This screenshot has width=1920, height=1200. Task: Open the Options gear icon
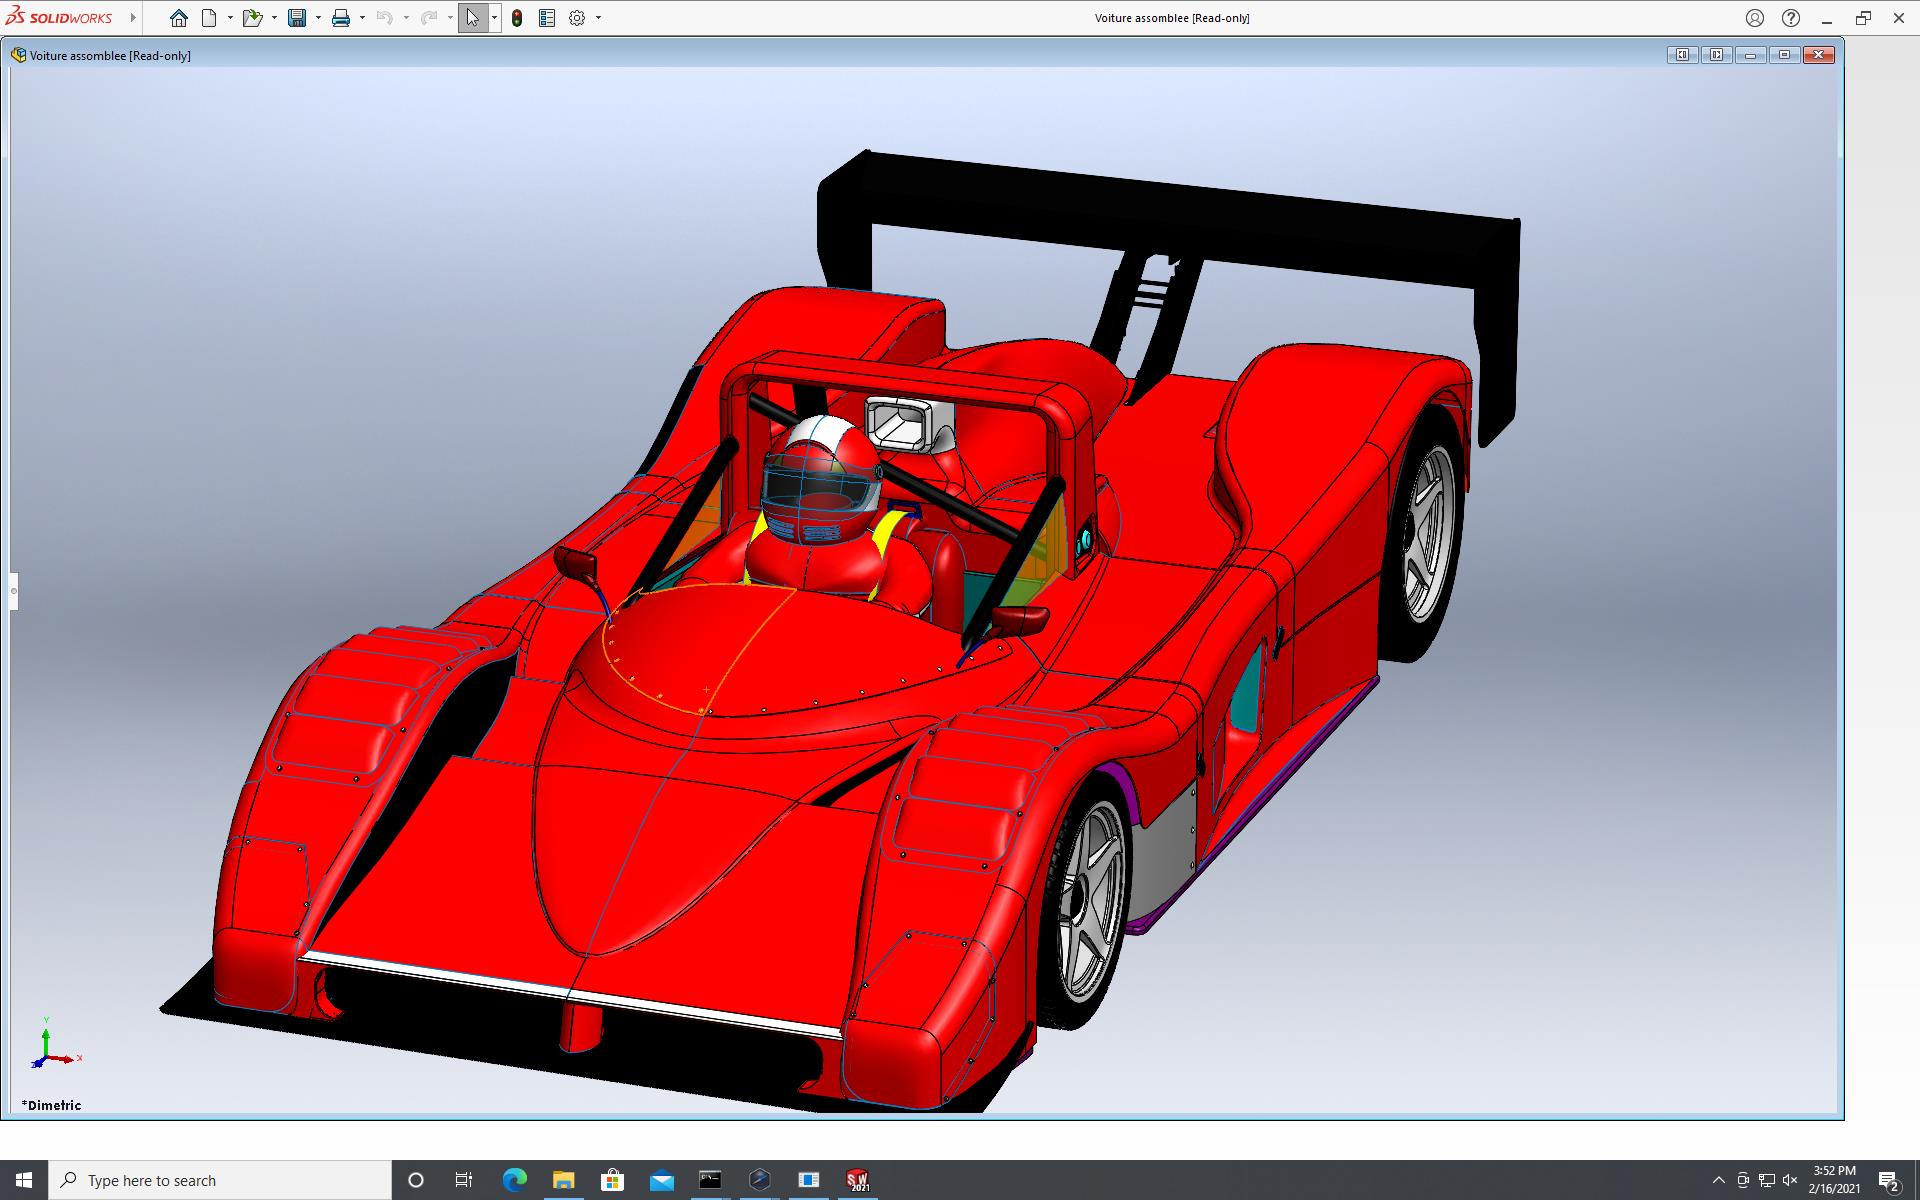click(x=577, y=18)
